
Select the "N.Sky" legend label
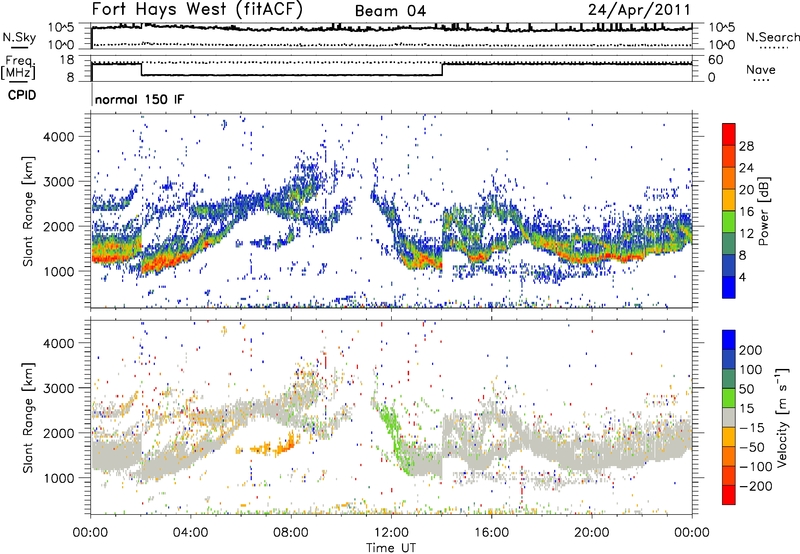(x=19, y=37)
